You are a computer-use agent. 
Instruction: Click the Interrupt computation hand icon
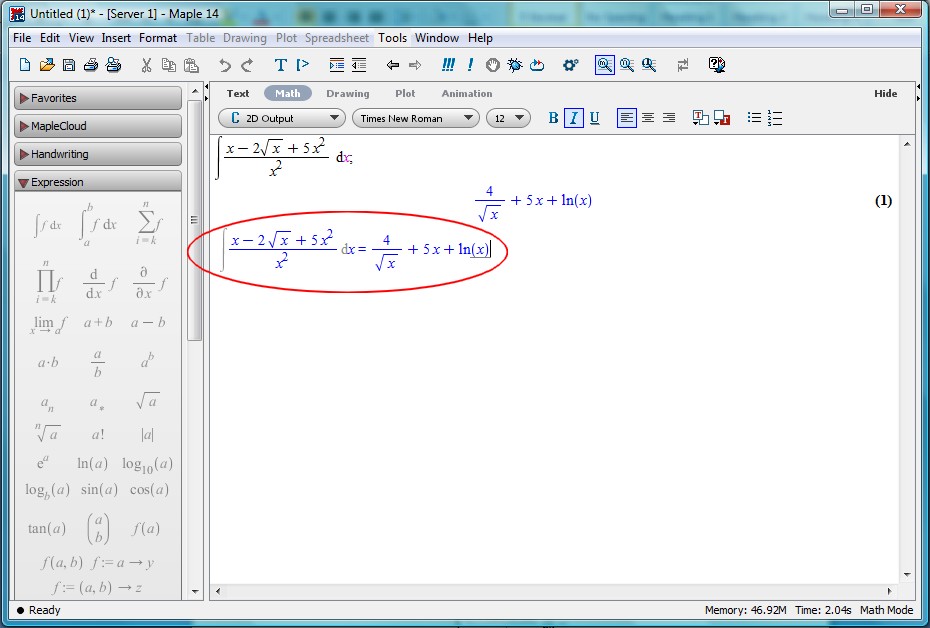coord(493,65)
